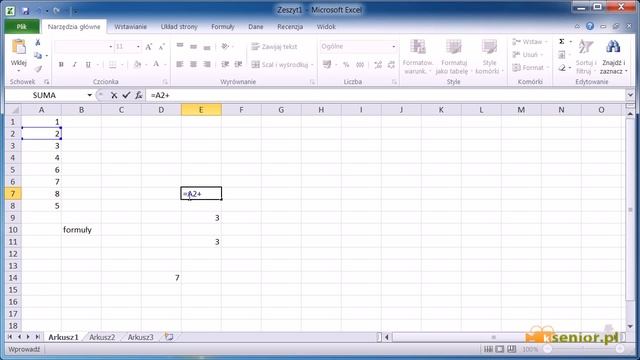Click the Comma style icon
Viewport: 640px width, 360px height.
pyautogui.click(x=360, y=64)
